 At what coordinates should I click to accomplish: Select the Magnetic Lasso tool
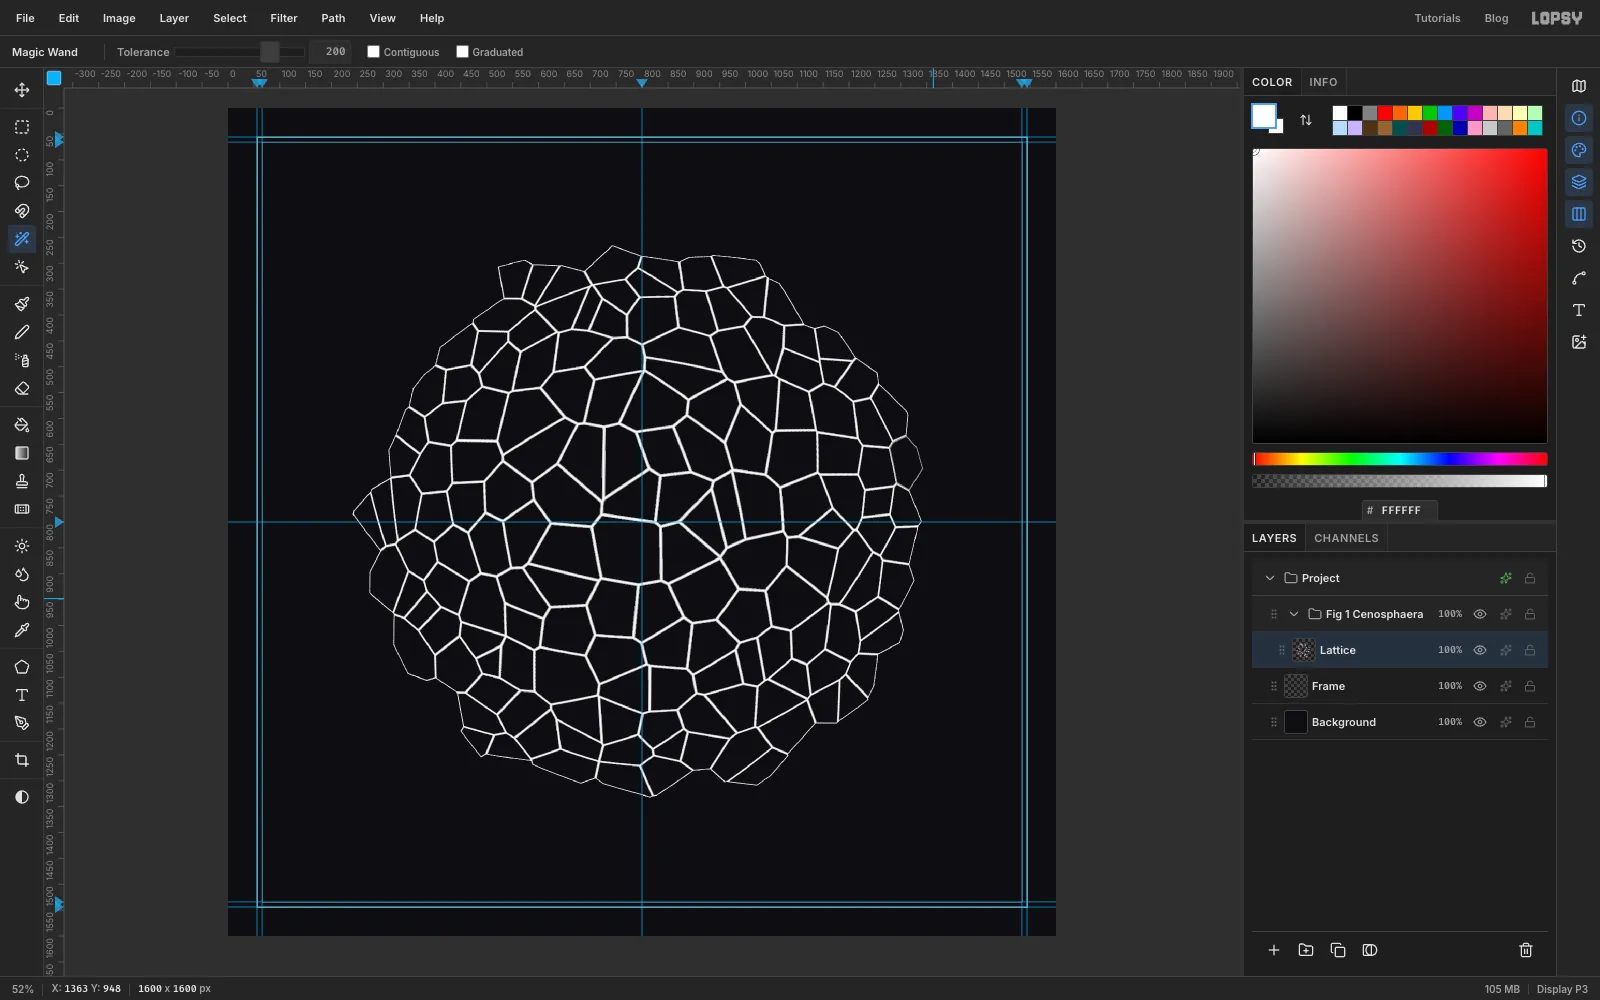coord(22,211)
